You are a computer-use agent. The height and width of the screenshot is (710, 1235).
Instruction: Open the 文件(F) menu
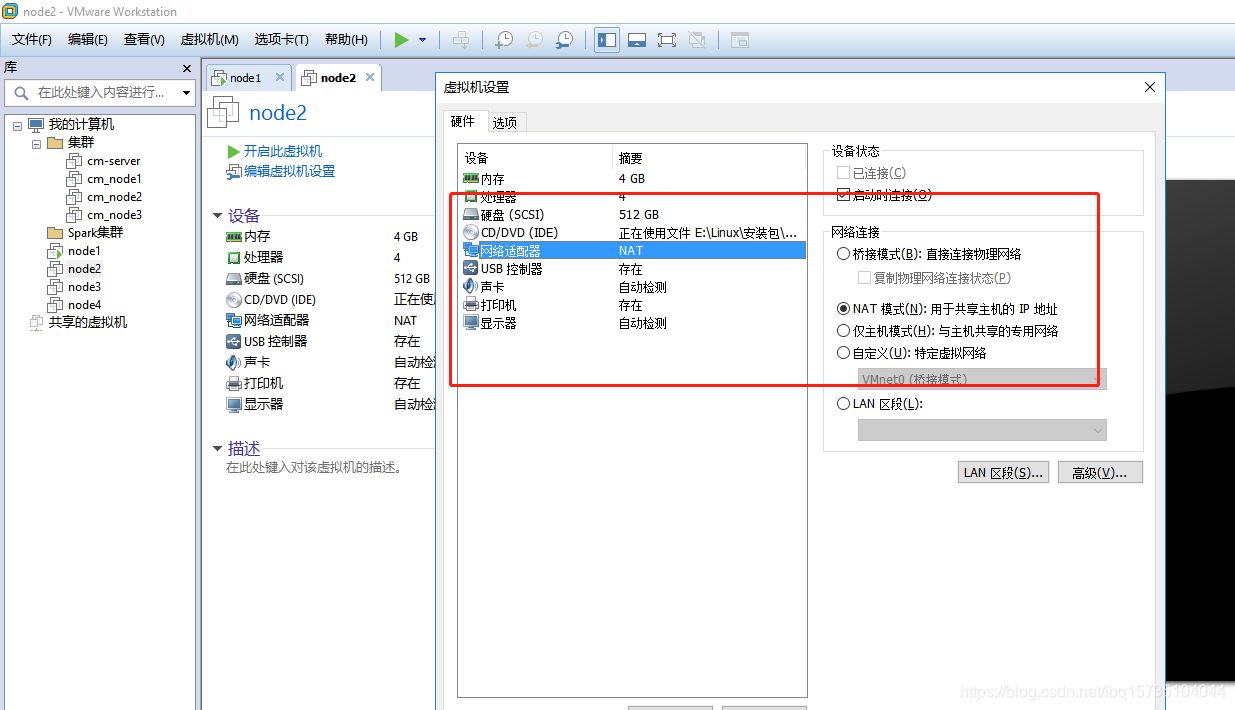tap(32, 40)
